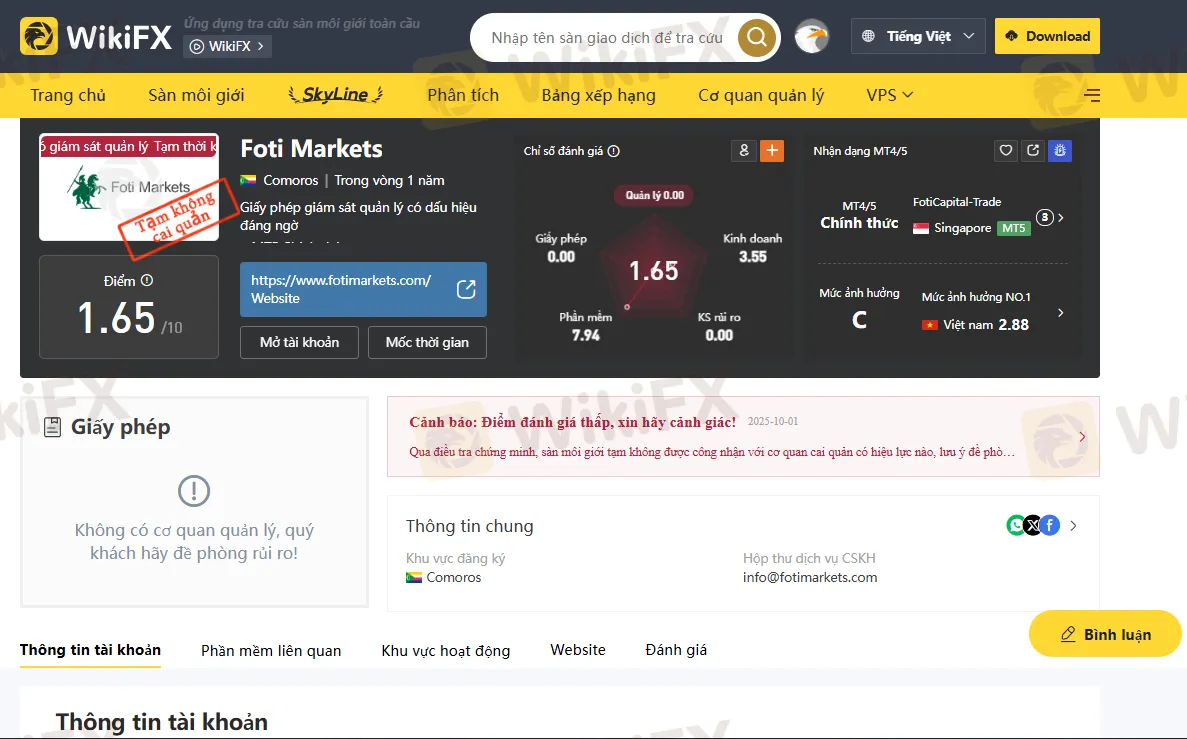Click the Comoros registration region text

(x=453, y=577)
